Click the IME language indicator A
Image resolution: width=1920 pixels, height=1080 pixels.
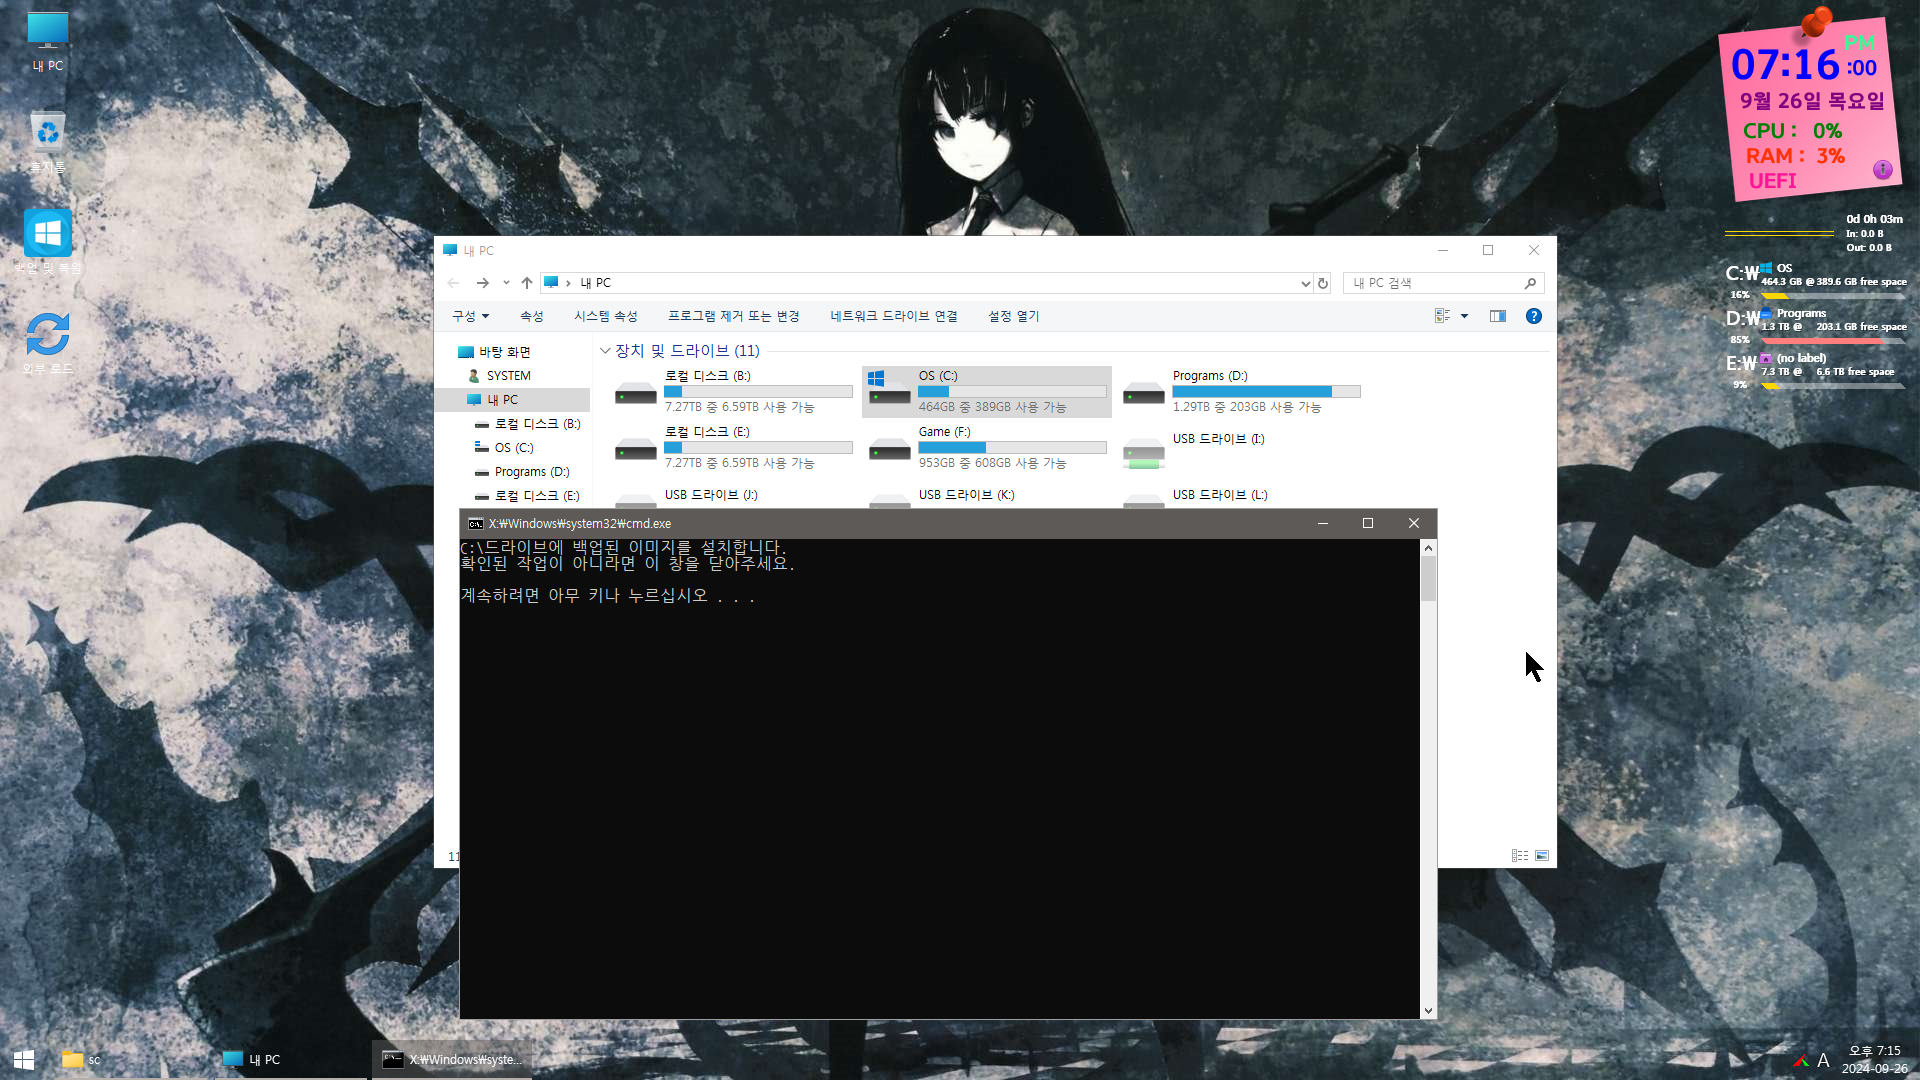pos(1823,1061)
